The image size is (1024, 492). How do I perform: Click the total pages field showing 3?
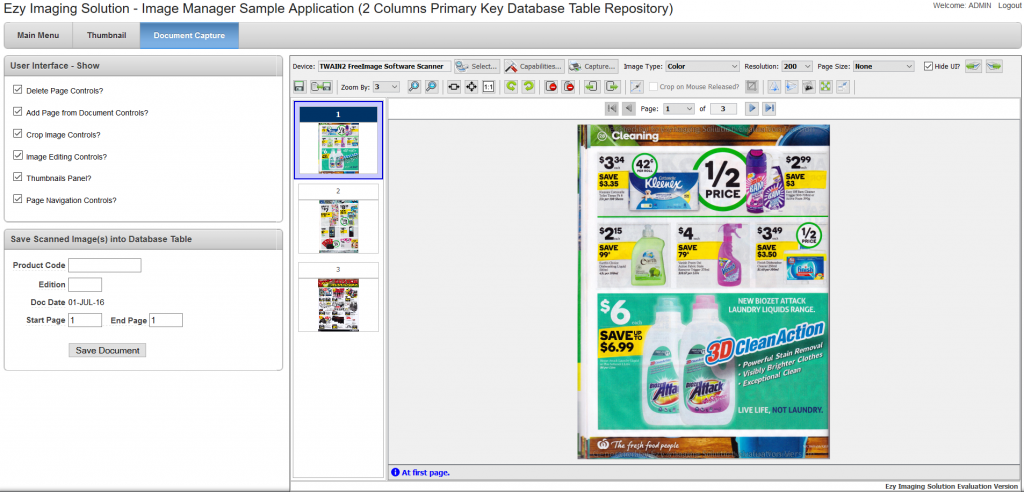pos(724,108)
